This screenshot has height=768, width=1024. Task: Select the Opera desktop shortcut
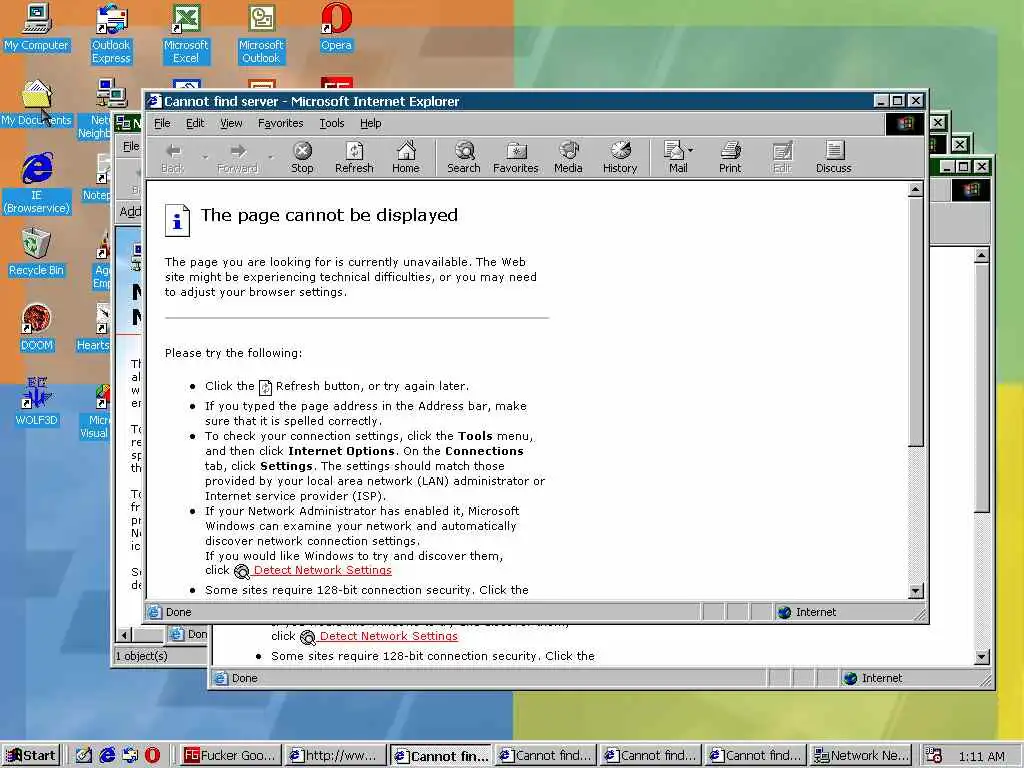[336, 28]
